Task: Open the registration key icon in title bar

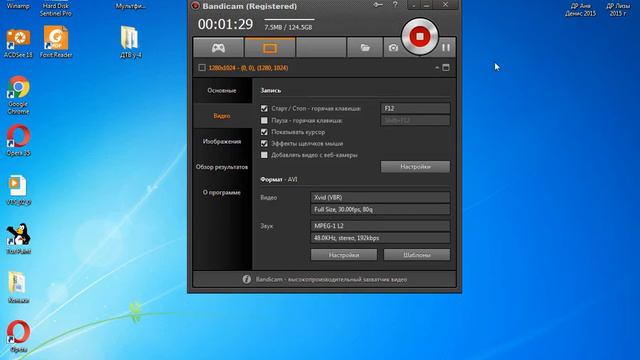Action: pyautogui.click(x=378, y=5)
